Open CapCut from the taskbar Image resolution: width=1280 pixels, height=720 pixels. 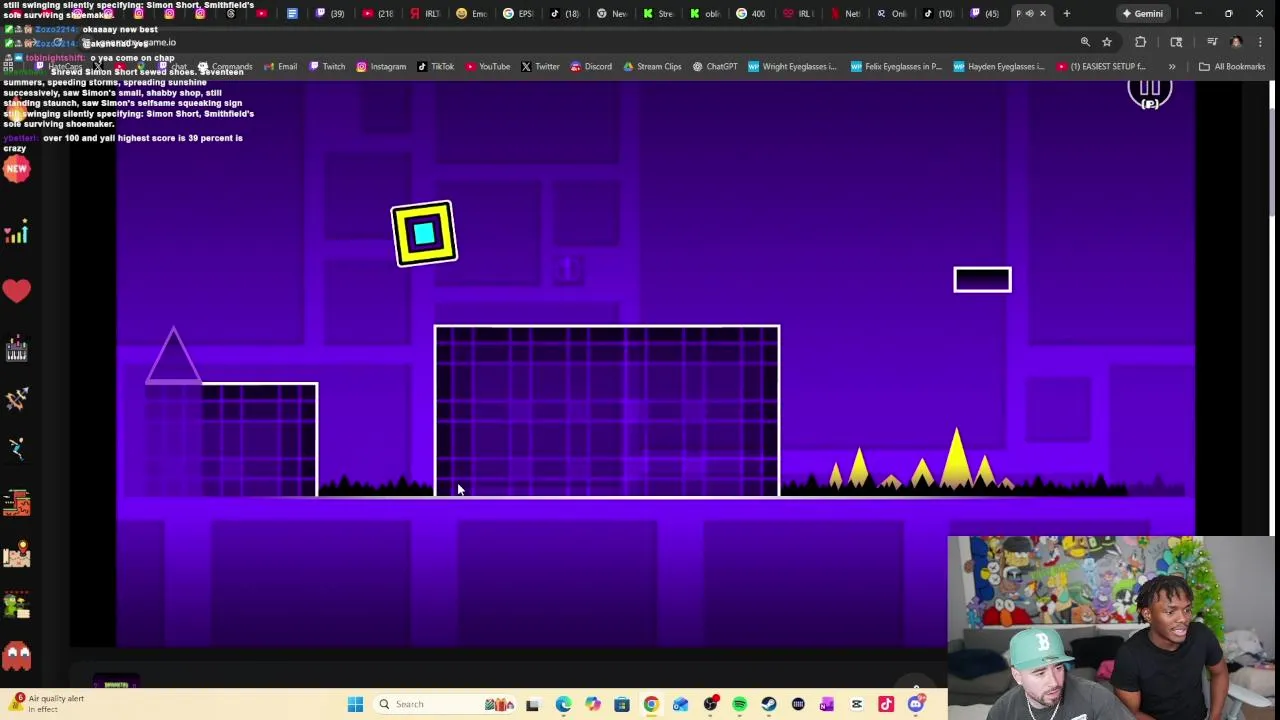(x=856, y=704)
